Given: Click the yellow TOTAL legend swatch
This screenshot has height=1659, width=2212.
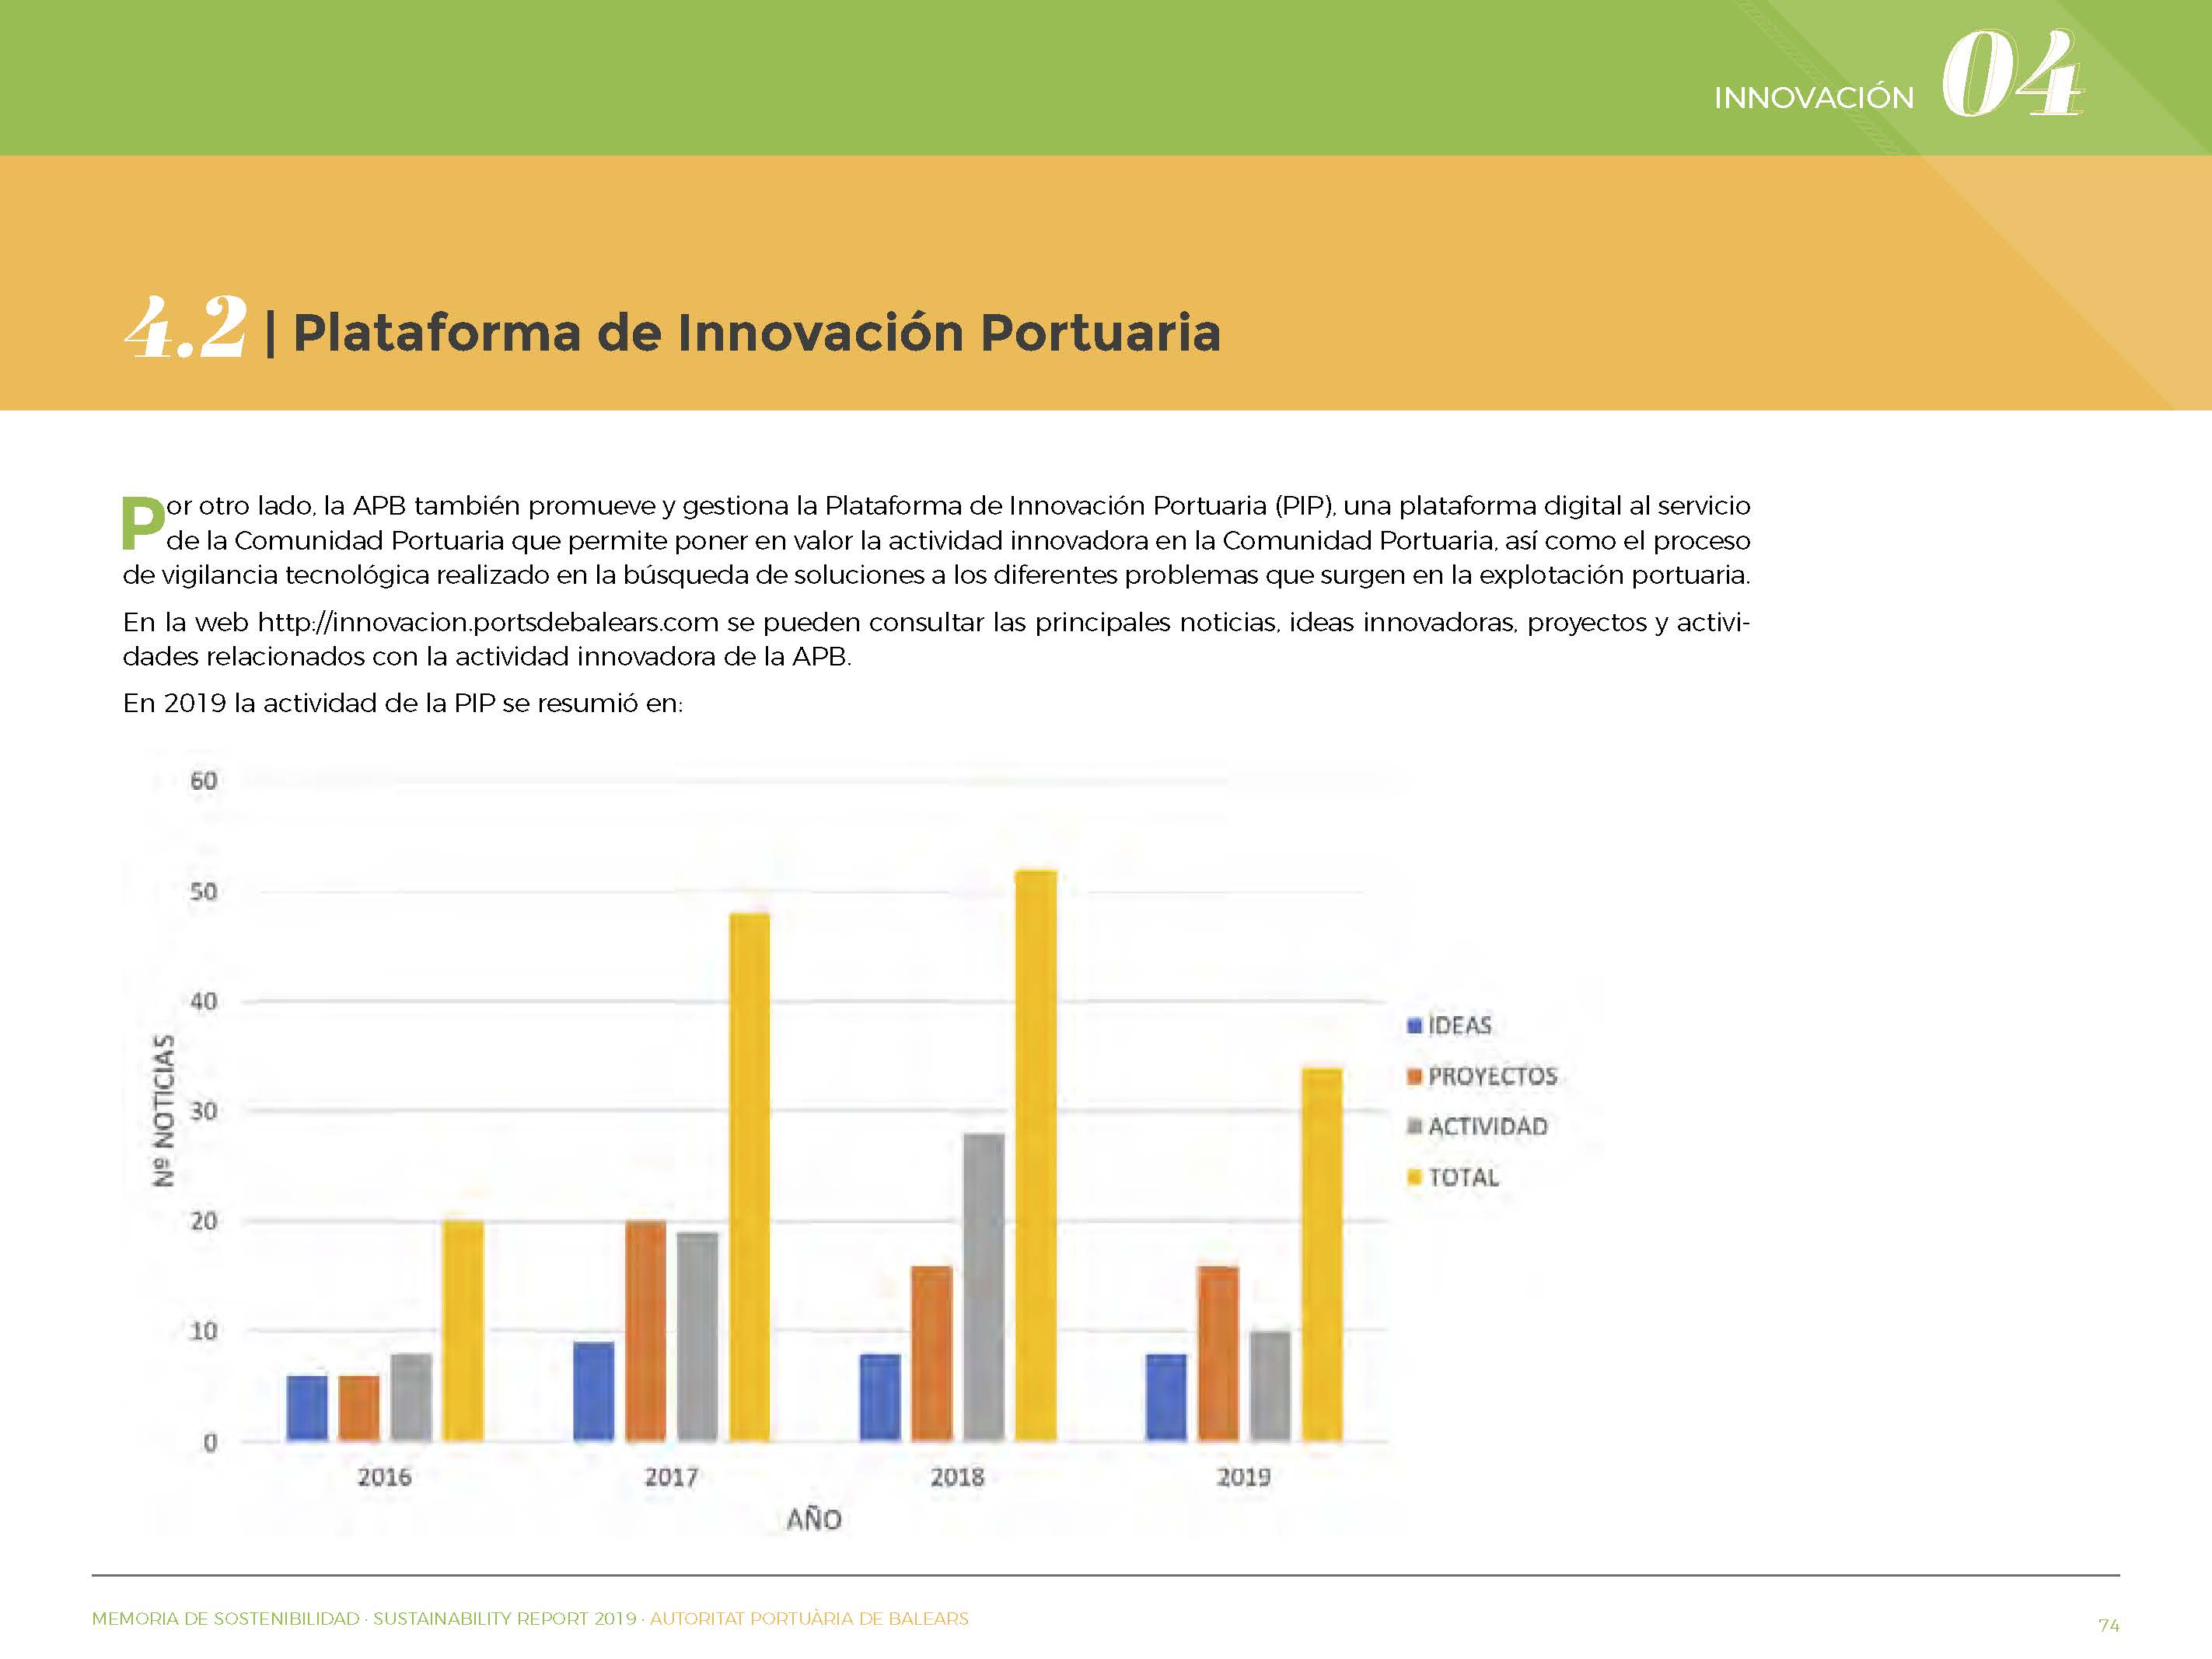Looking at the screenshot, I should pos(1414,1177).
